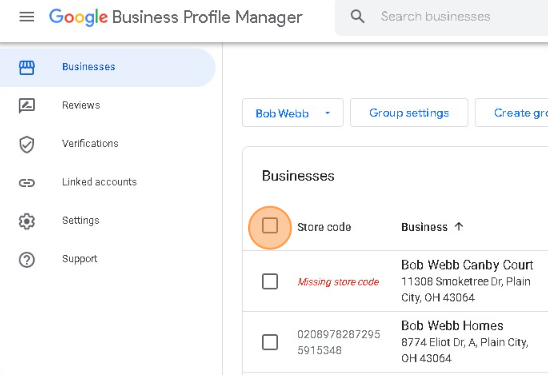
Task: Click the Group settings button
Action: tap(409, 113)
